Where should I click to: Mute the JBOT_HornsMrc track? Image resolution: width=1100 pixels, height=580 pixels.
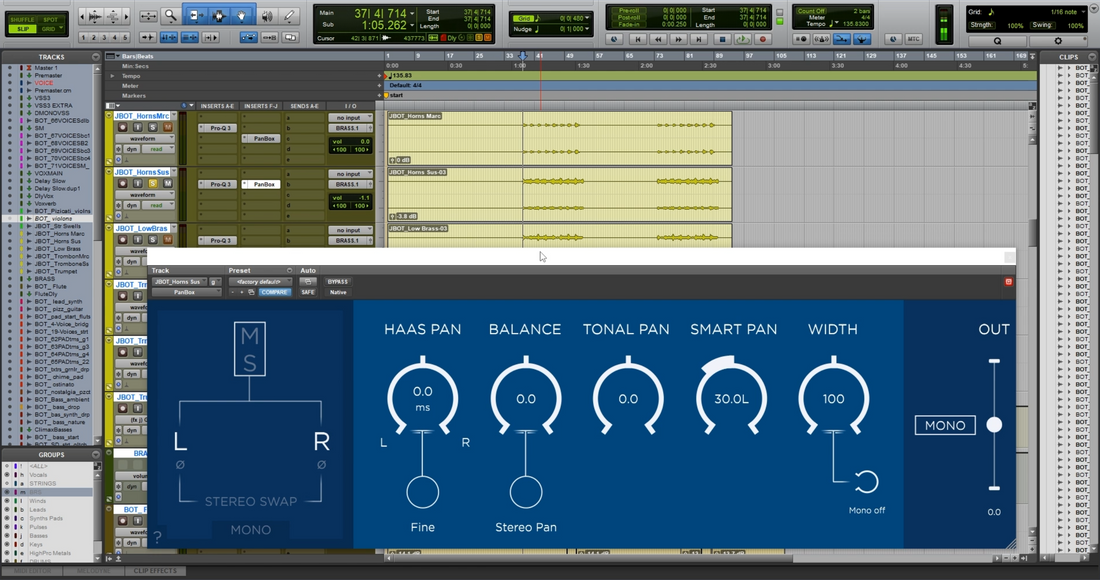coord(167,127)
